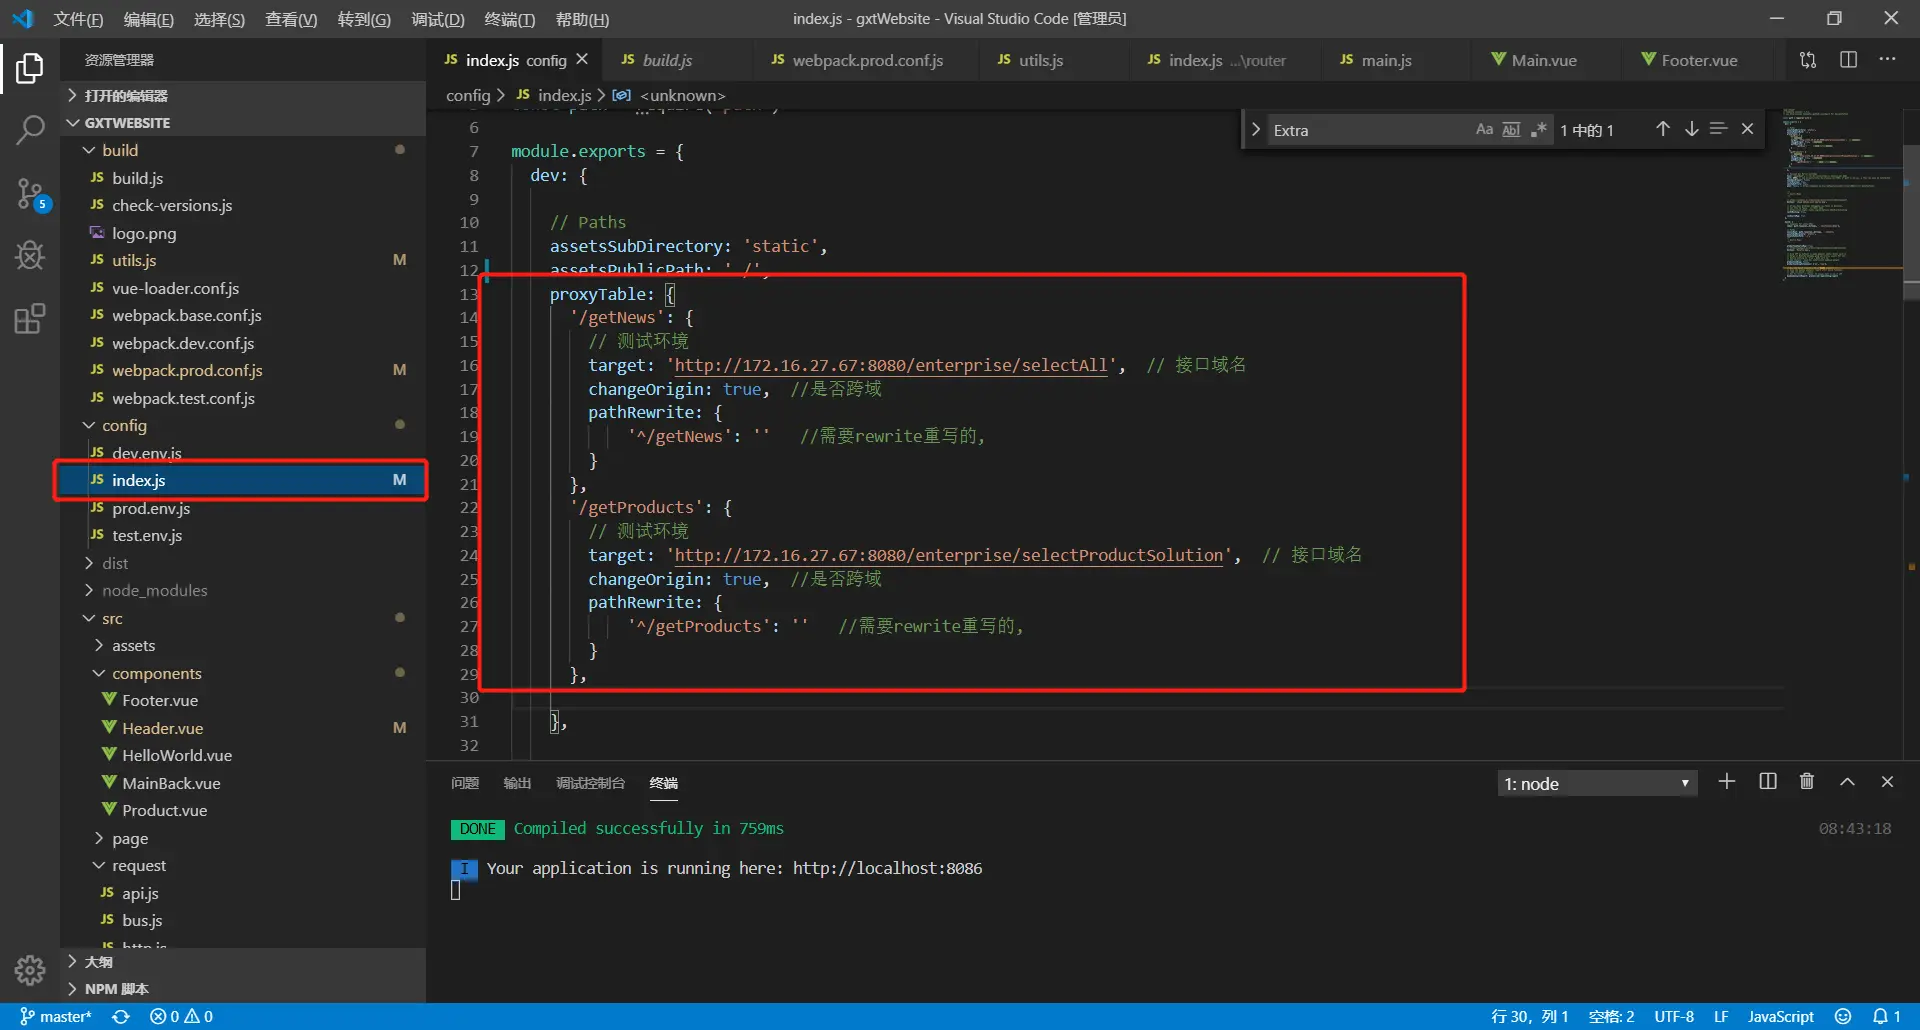Open the Manage gear settings icon
The image size is (1920, 1030).
[30, 969]
